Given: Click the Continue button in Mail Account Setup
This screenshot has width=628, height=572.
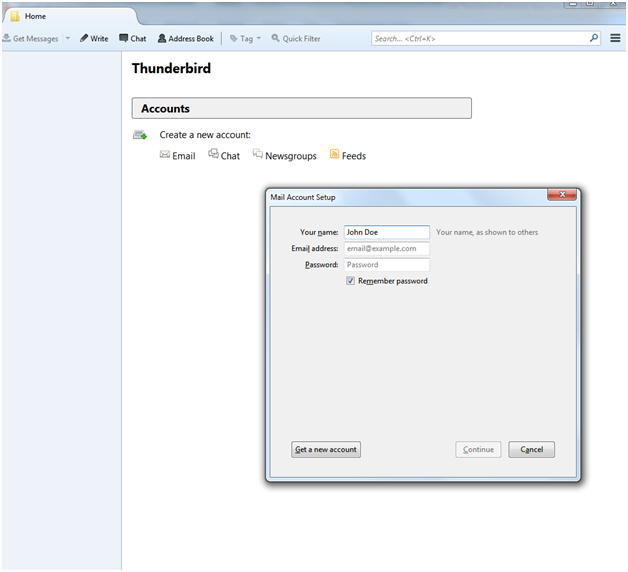Looking at the screenshot, I should (x=478, y=449).
